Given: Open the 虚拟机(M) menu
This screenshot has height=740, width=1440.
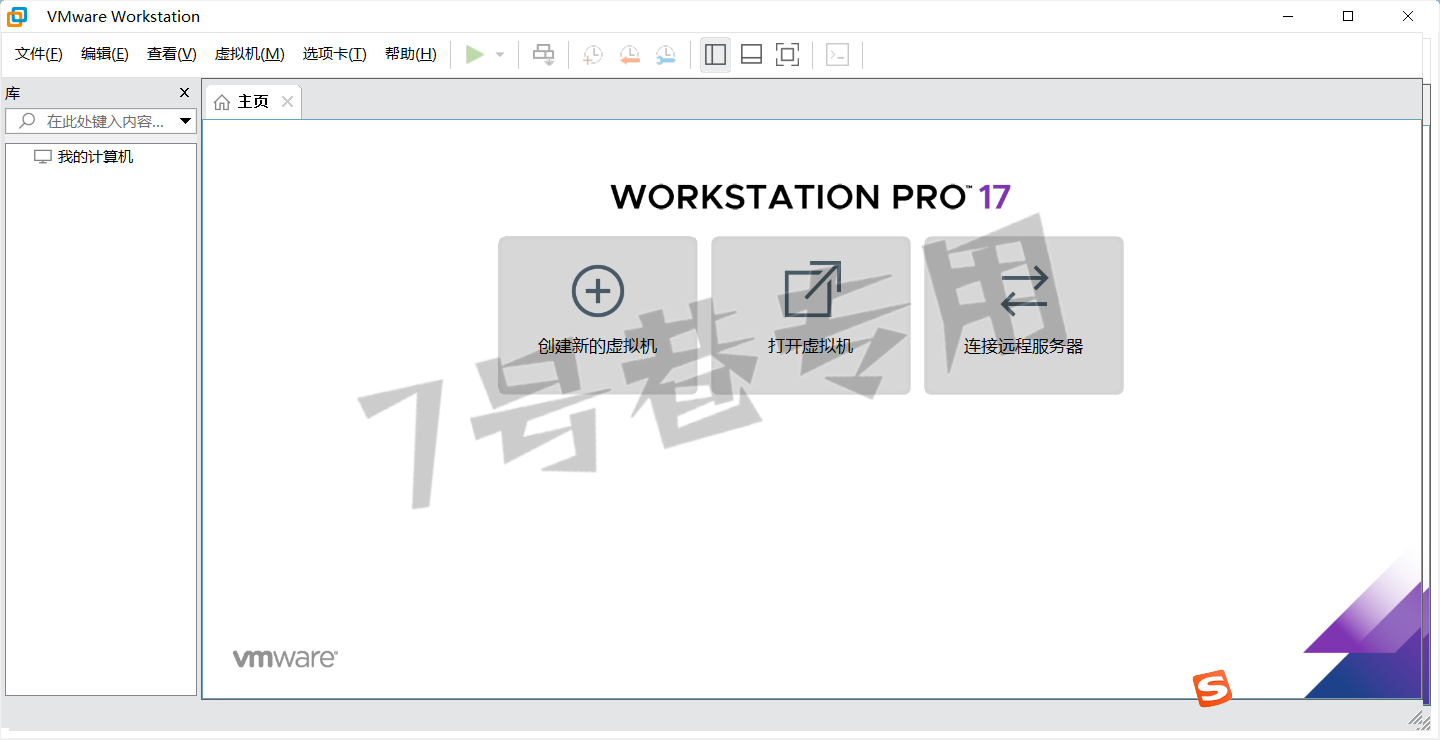Looking at the screenshot, I should click(x=250, y=54).
